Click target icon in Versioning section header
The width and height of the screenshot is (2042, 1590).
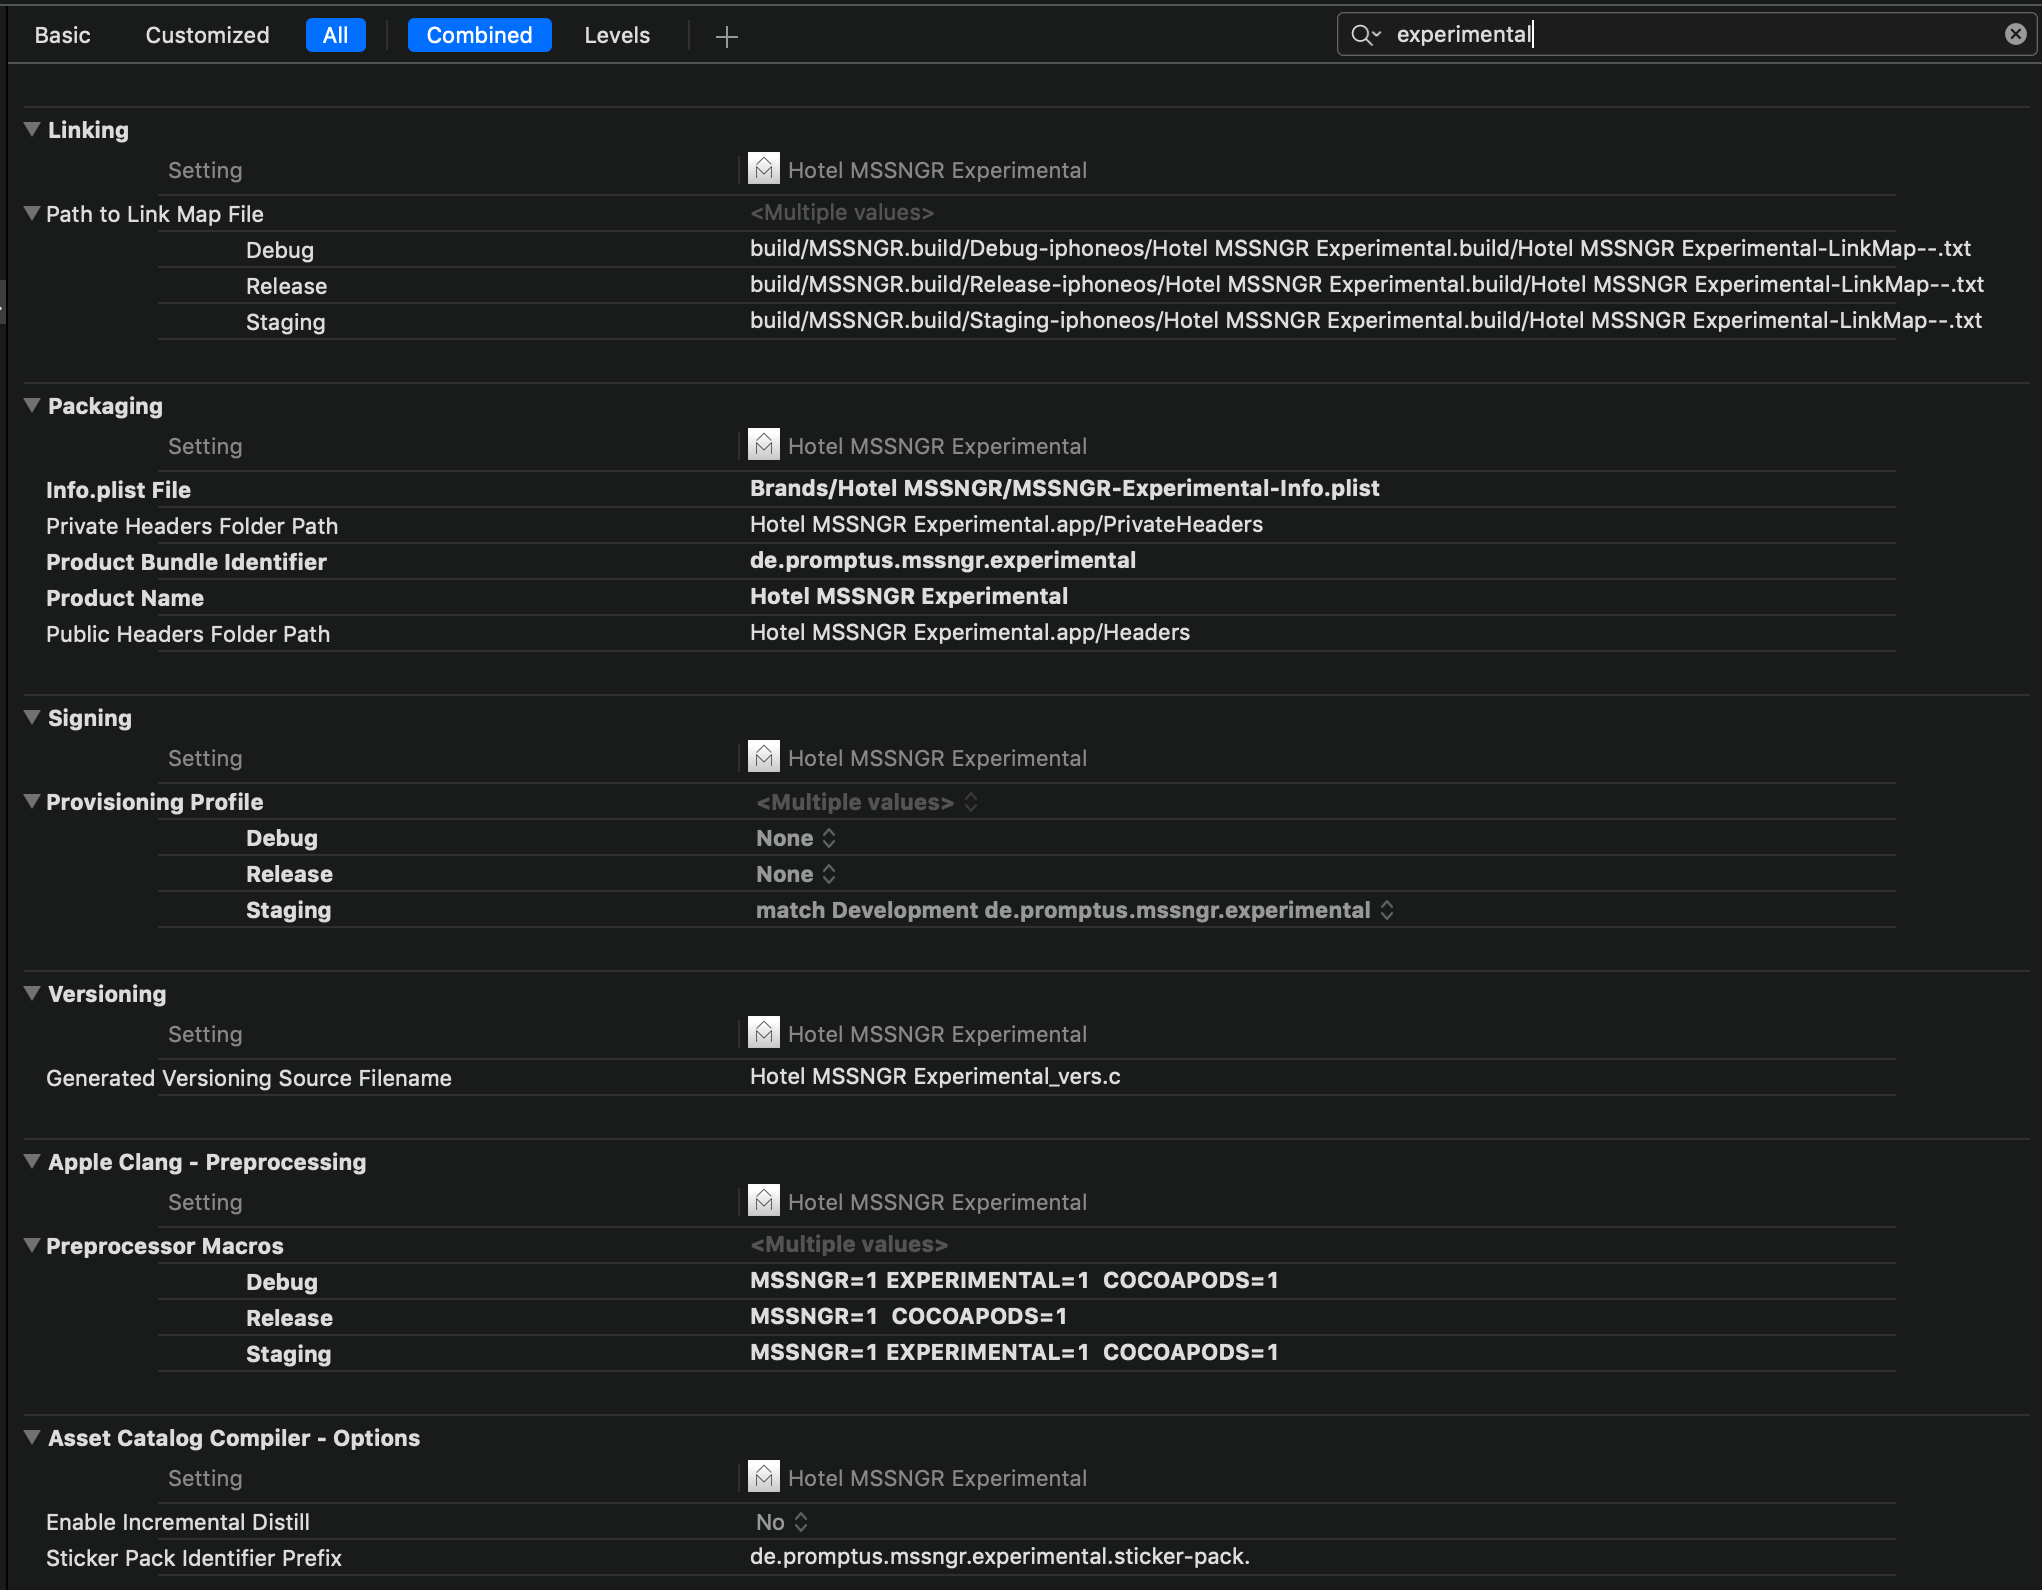pos(764,1033)
